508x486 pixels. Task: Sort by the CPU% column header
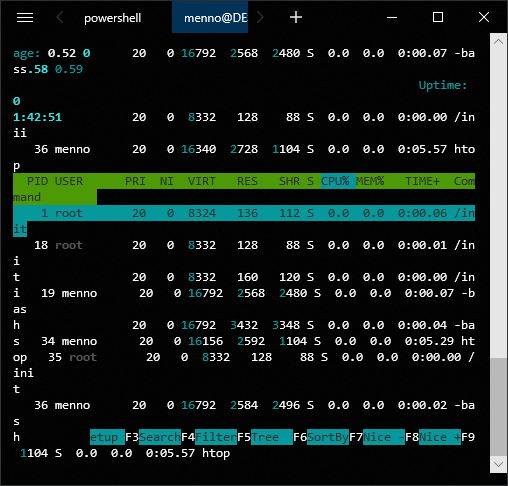point(338,181)
